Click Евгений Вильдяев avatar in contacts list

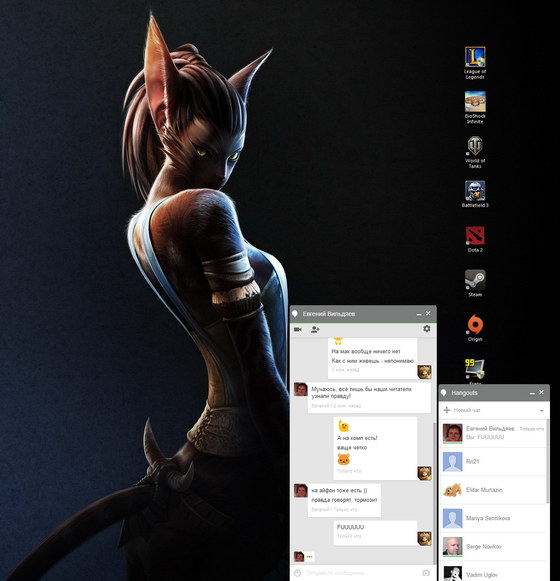453,433
